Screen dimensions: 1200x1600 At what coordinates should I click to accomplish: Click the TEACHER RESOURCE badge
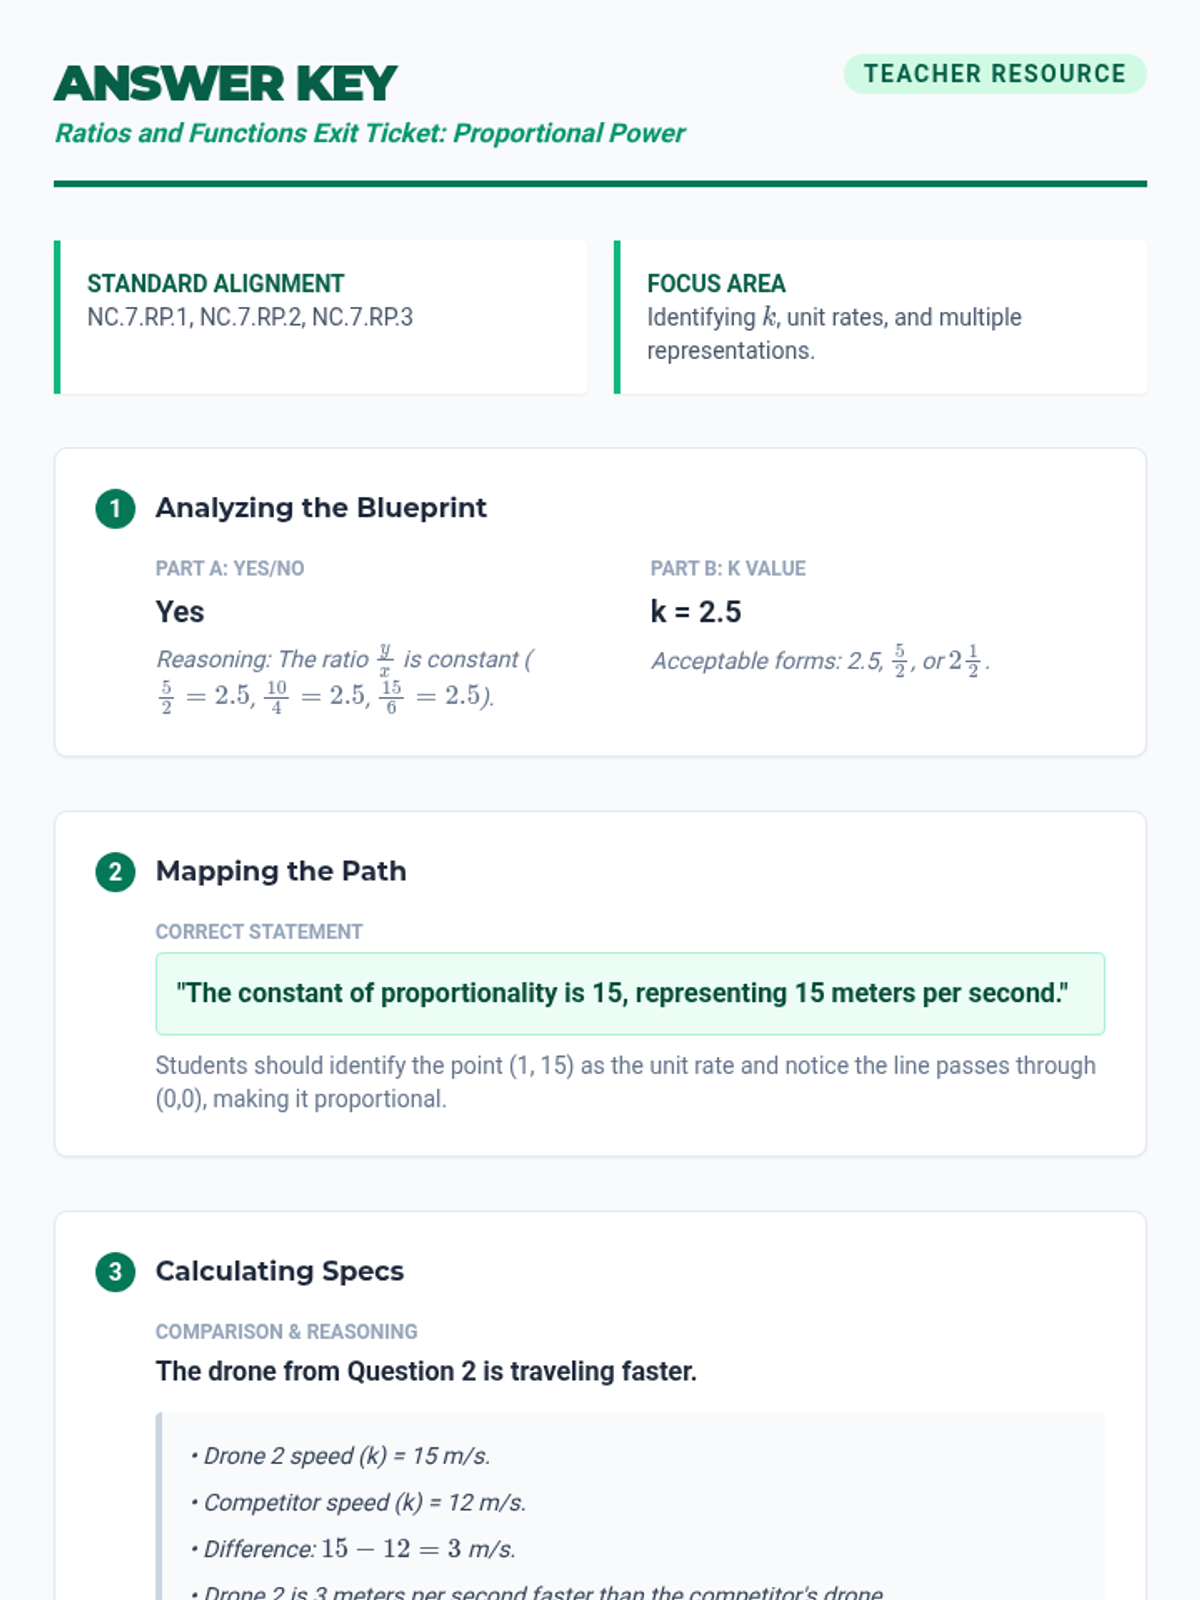[994, 74]
